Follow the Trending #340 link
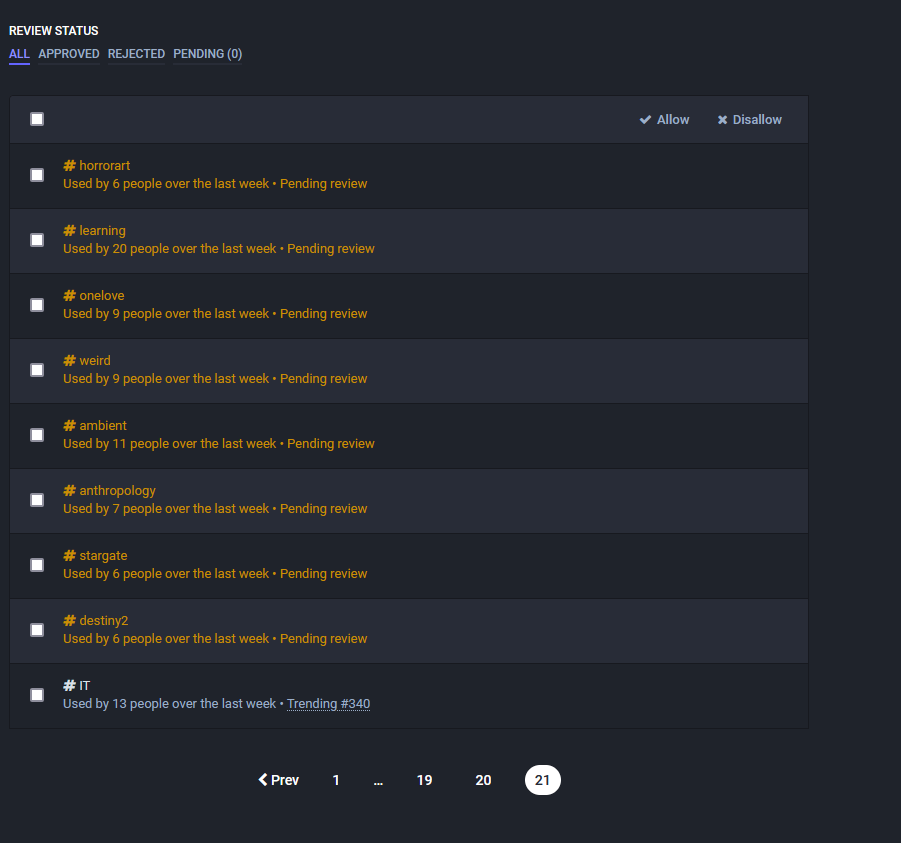Screen dimensions: 901x843 click(x=328, y=703)
